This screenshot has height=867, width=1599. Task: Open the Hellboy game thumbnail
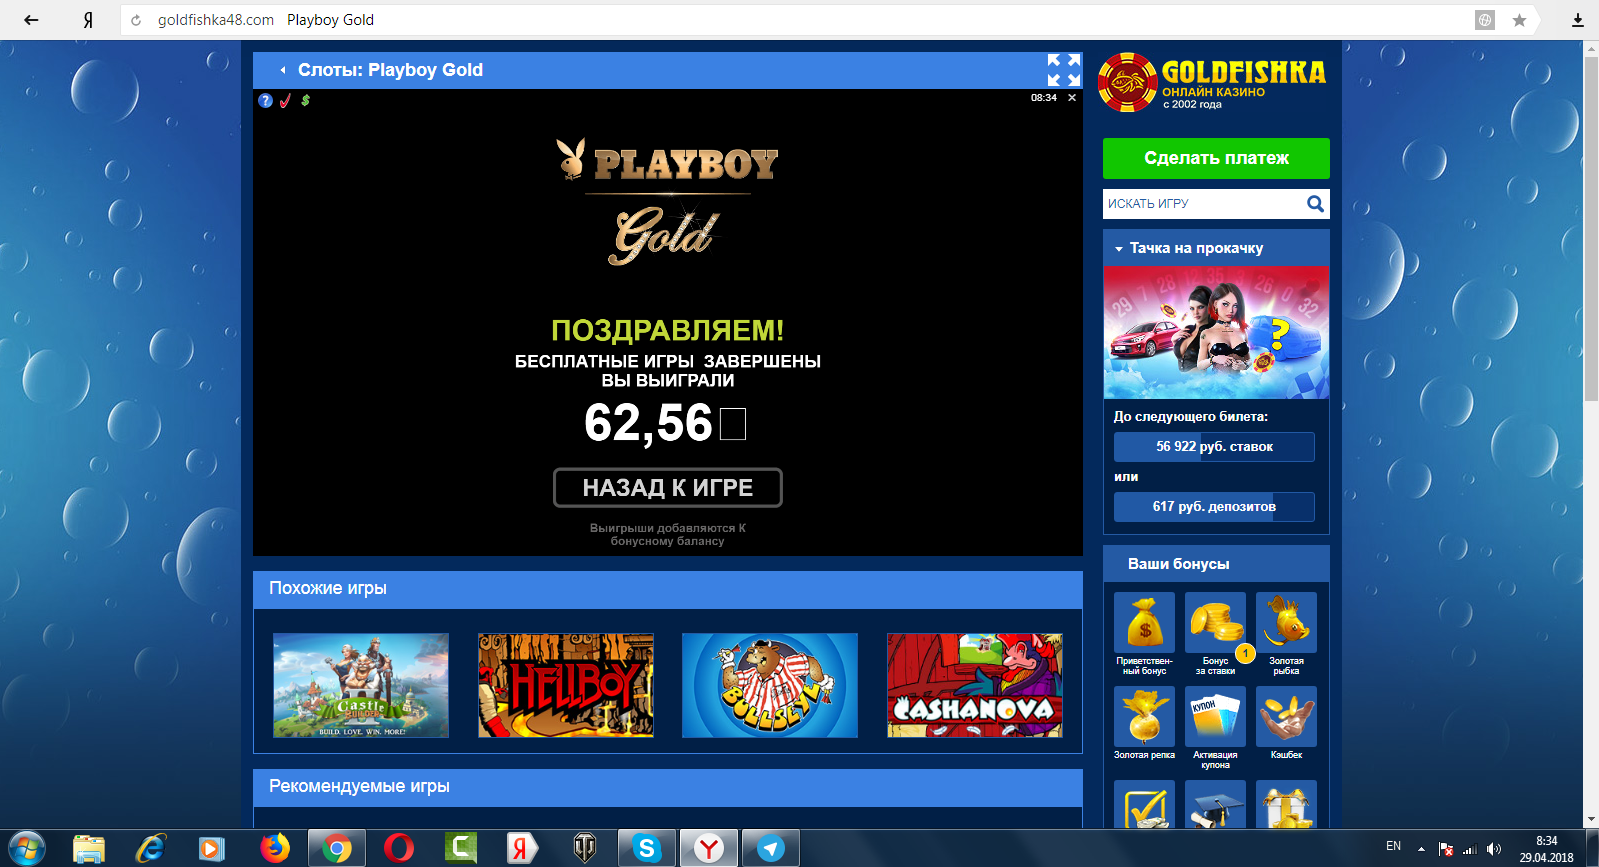566,686
